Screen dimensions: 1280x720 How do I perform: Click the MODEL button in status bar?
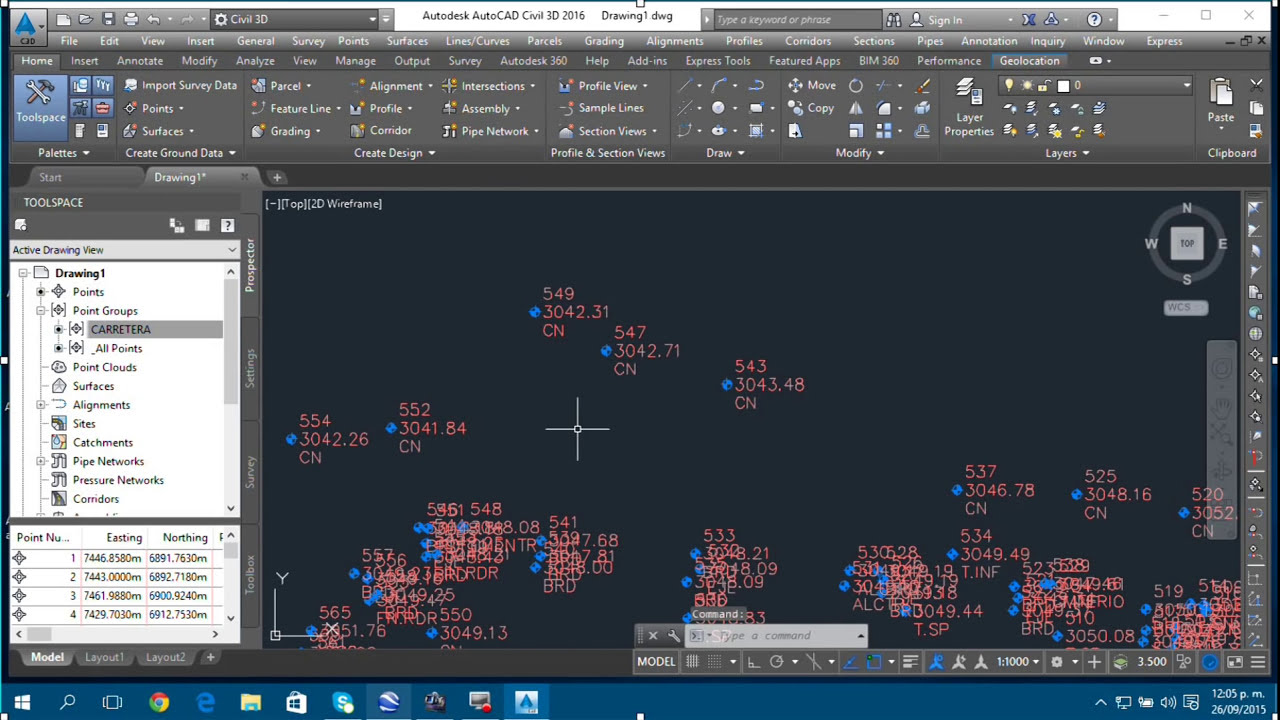click(656, 661)
